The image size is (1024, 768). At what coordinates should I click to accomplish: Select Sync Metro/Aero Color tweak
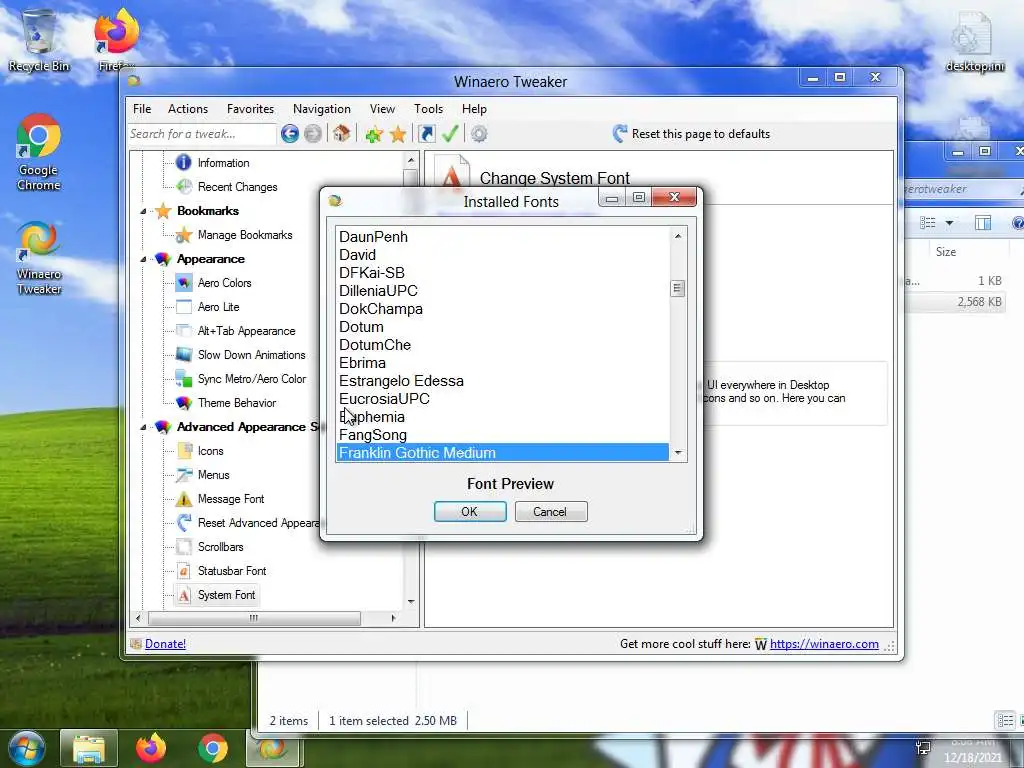coord(251,379)
